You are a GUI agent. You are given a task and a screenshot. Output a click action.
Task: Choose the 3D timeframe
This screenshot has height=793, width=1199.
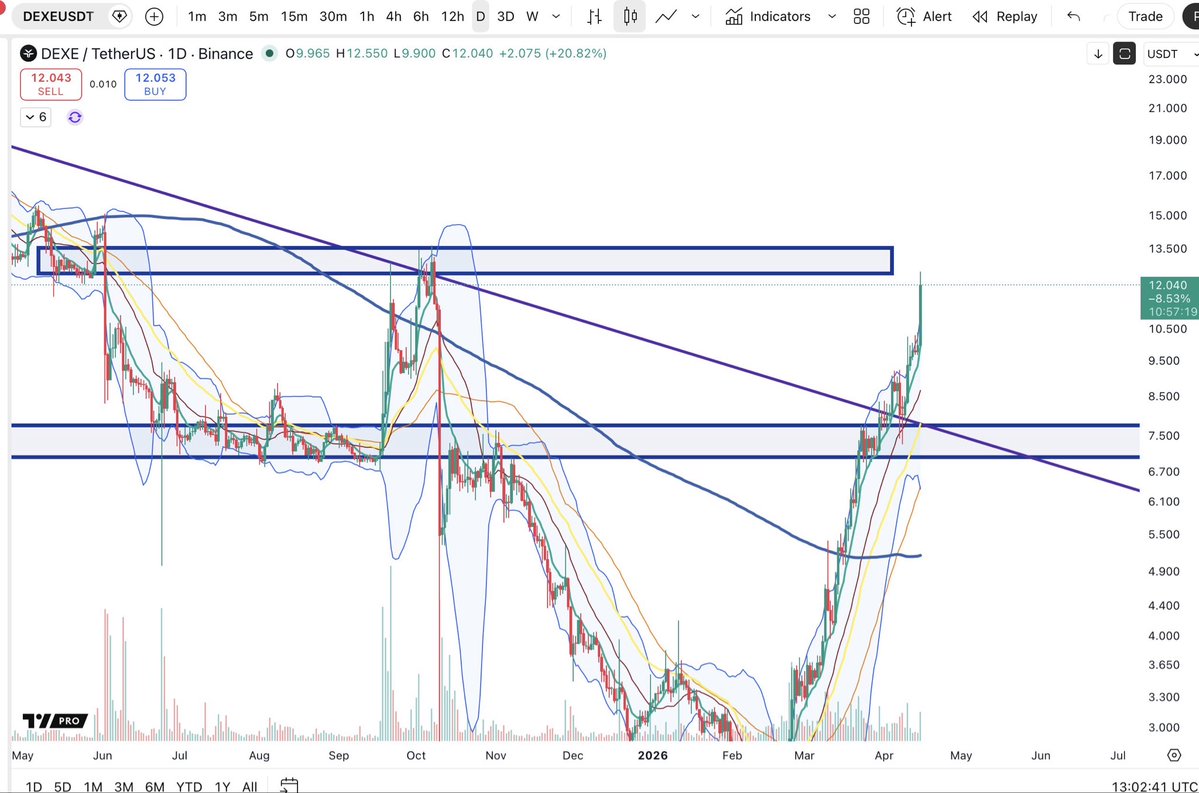point(505,16)
